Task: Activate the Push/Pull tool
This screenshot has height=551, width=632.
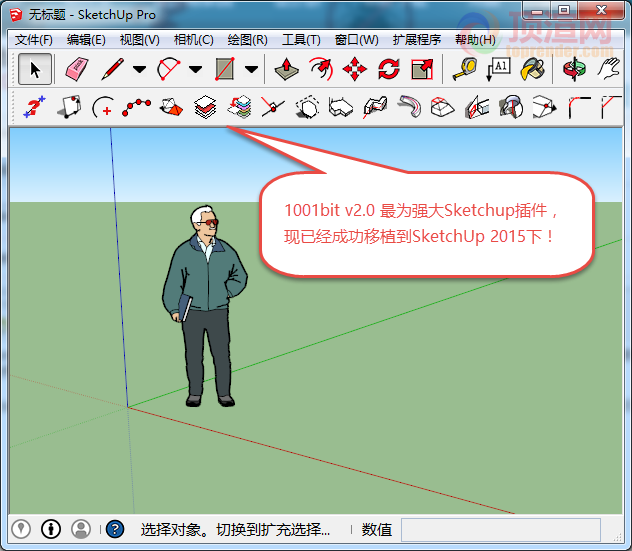Action: [x=286, y=69]
